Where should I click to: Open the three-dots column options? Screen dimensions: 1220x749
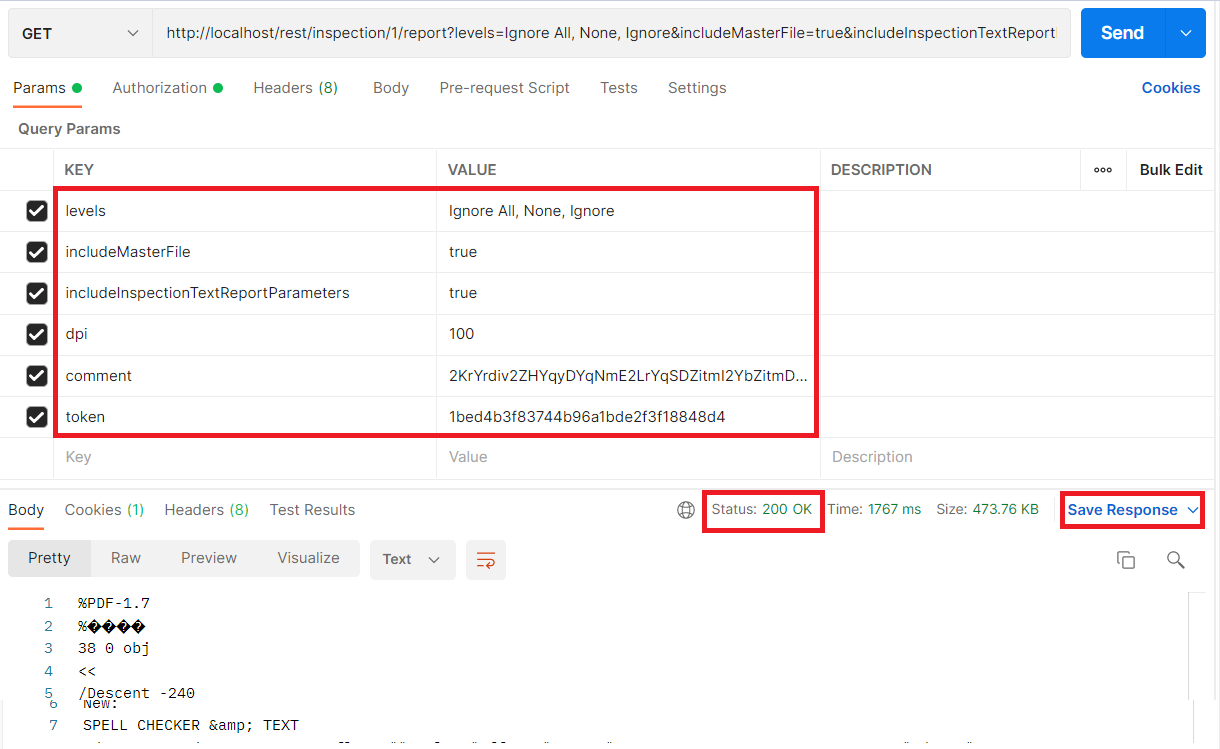click(x=1103, y=170)
